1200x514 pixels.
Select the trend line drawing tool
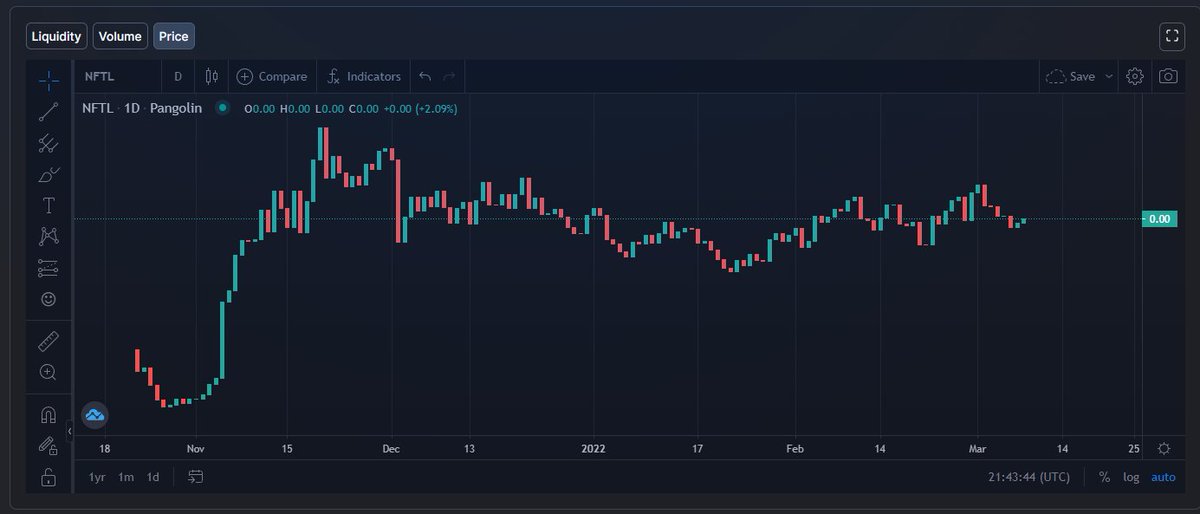tap(48, 112)
